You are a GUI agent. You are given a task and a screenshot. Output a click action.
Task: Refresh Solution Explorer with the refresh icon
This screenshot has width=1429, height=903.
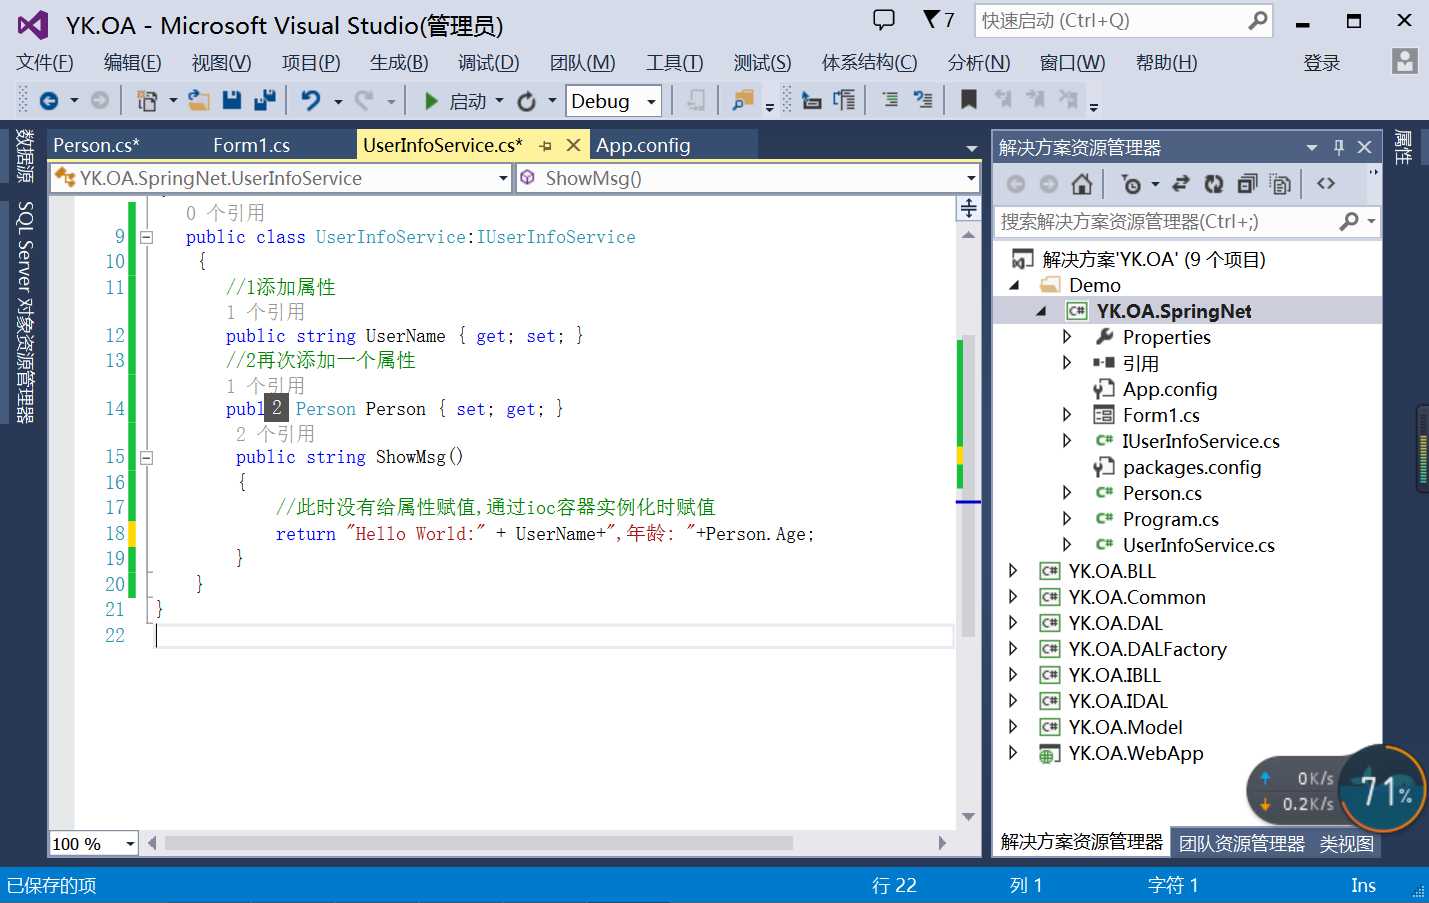pos(1214,184)
